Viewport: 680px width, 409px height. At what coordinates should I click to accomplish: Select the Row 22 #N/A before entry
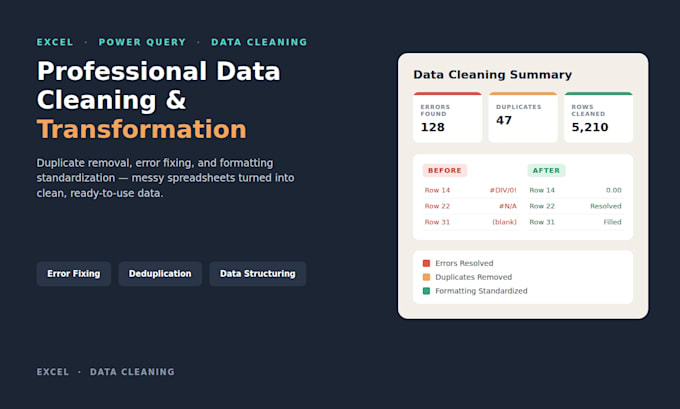point(471,206)
